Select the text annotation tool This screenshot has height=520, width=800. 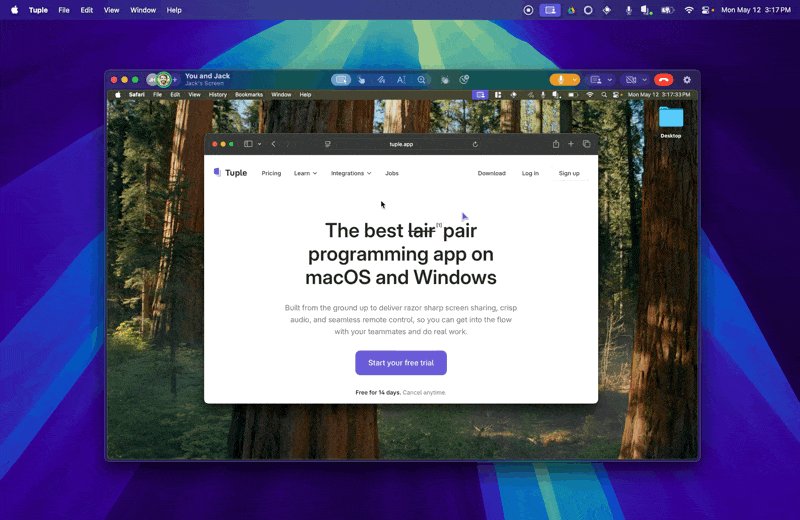(x=401, y=80)
